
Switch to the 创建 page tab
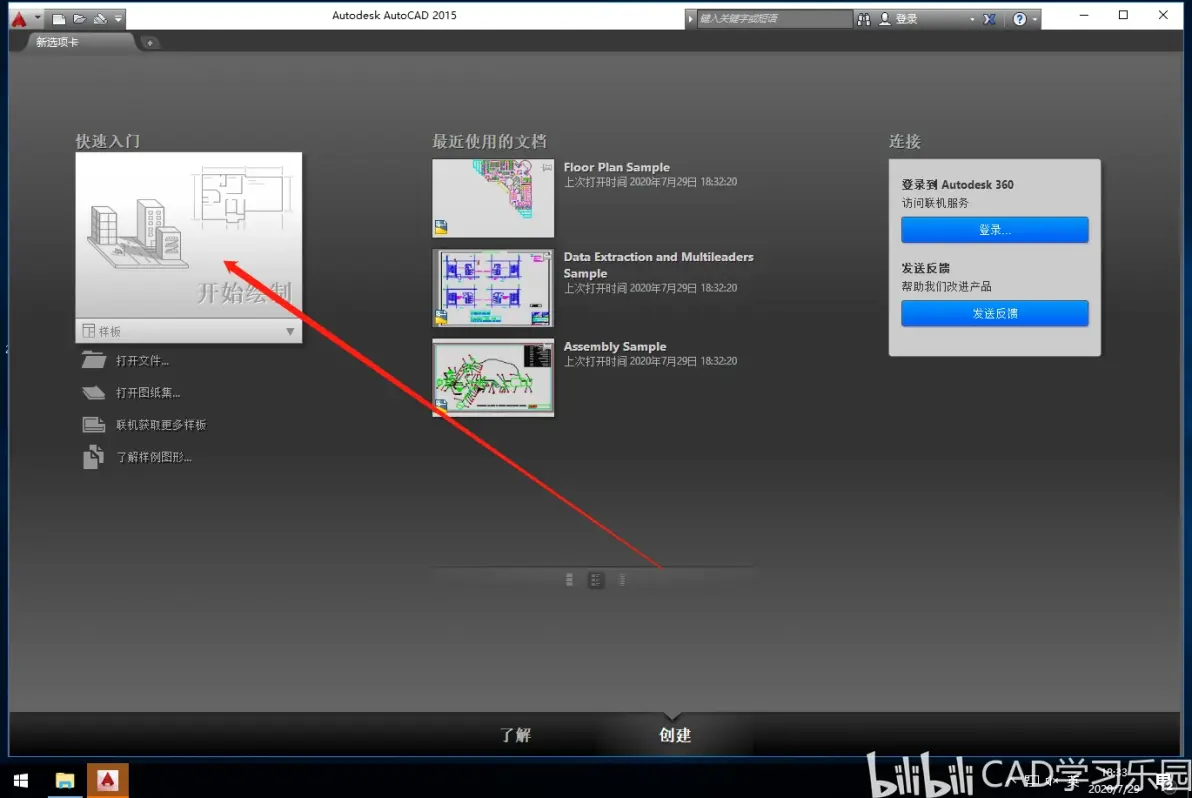pos(674,735)
